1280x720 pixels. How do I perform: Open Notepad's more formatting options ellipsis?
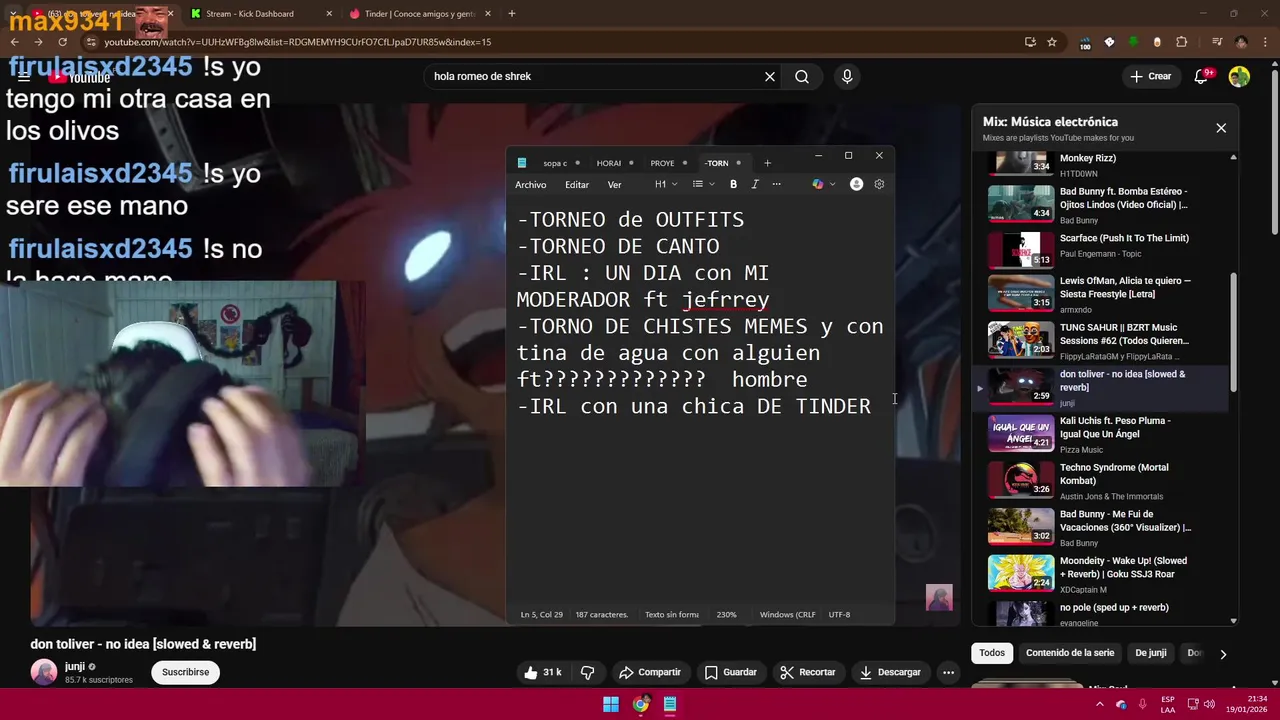point(776,184)
